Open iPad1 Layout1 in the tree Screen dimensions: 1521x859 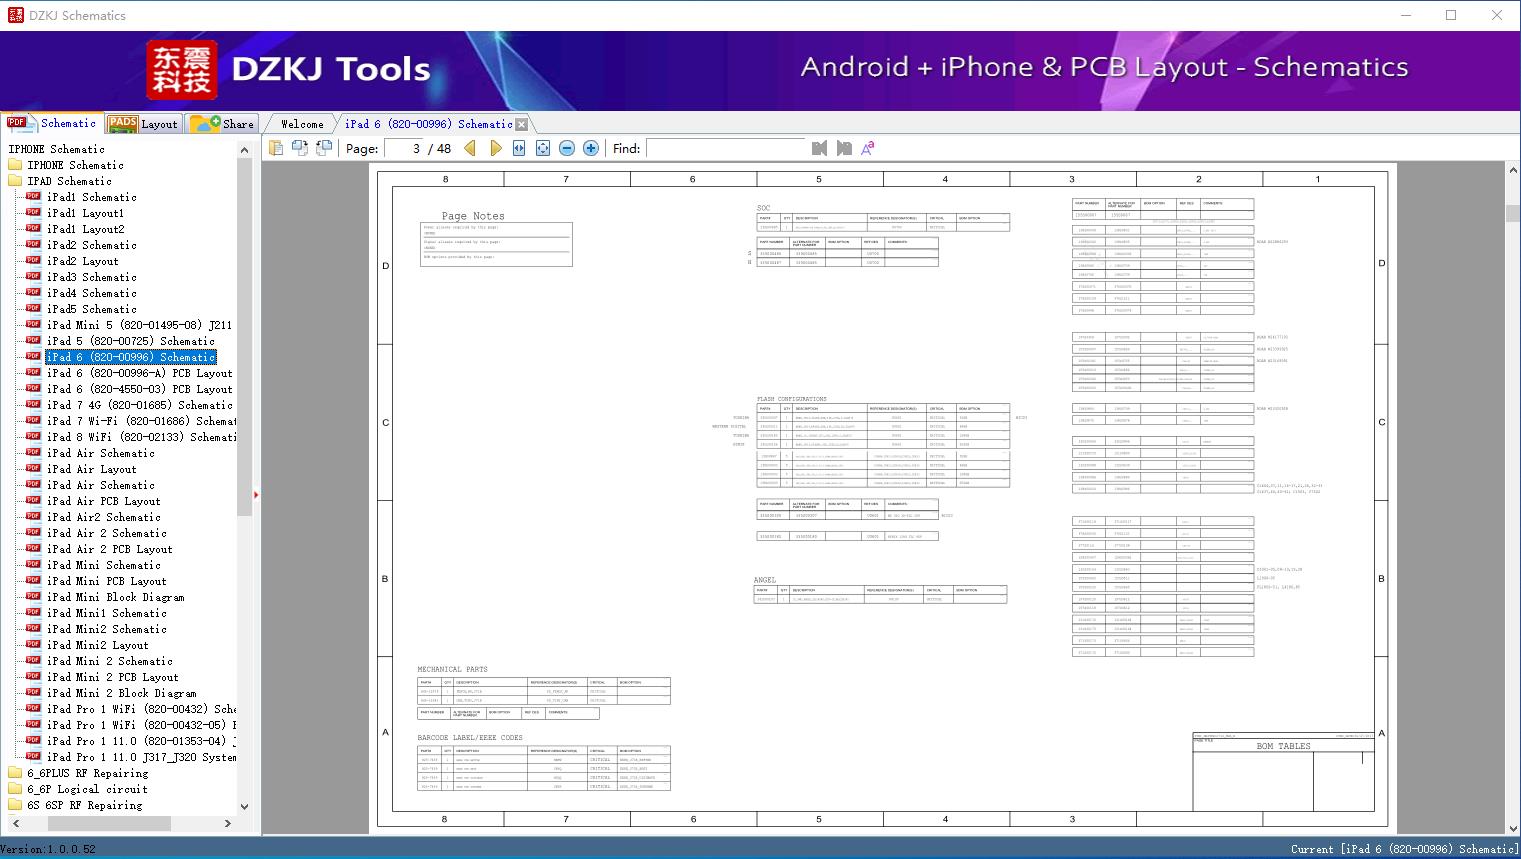pos(85,213)
